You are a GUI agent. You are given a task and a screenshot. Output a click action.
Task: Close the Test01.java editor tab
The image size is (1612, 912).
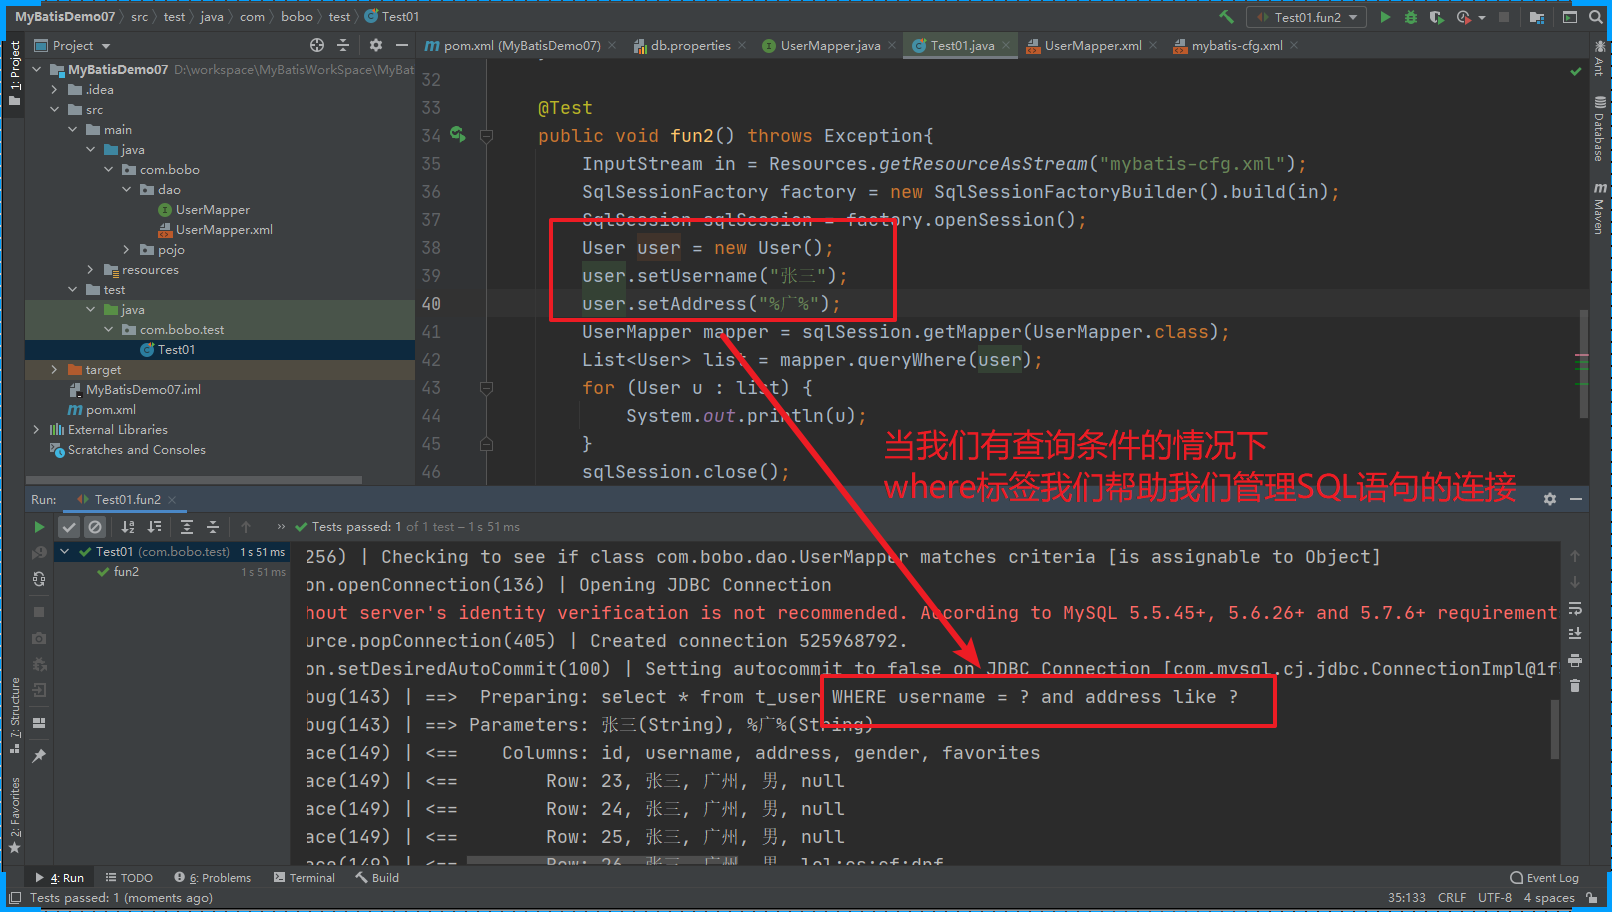[1006, 45]
